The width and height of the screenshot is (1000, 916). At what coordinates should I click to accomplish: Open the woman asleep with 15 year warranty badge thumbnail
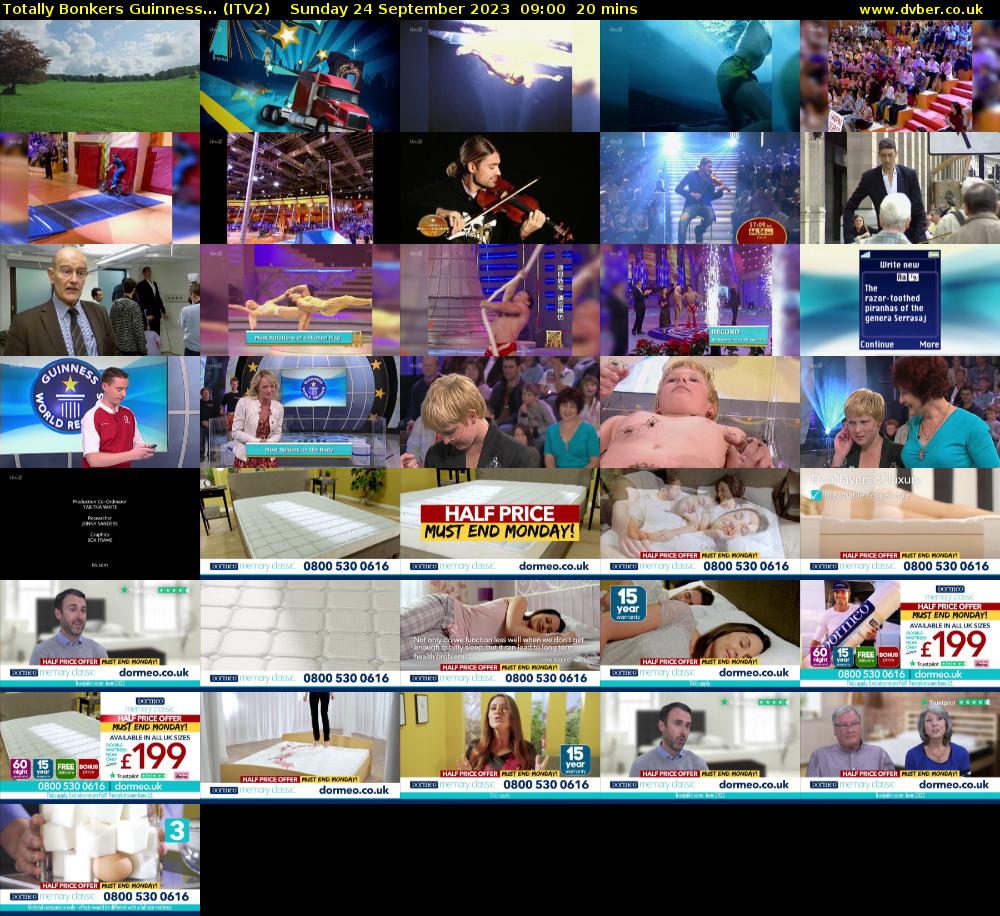tap(700, 635)
